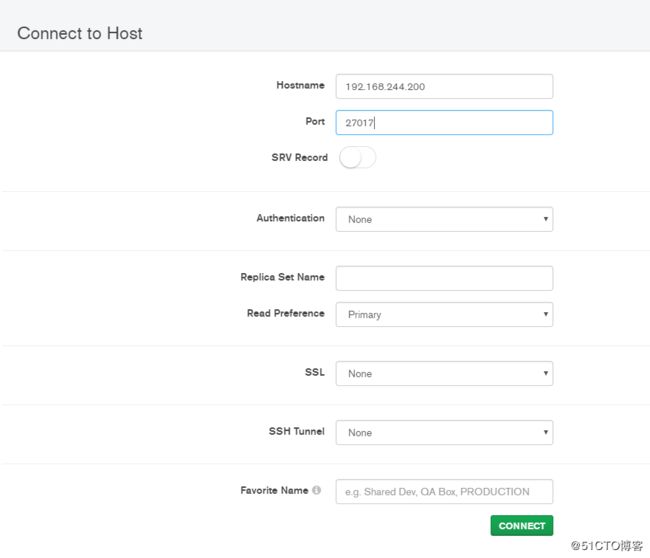This screenshot has height=558, width=650.
Task: Click the SSH Tunnel dropdown arrow
Action: point(546,432)
